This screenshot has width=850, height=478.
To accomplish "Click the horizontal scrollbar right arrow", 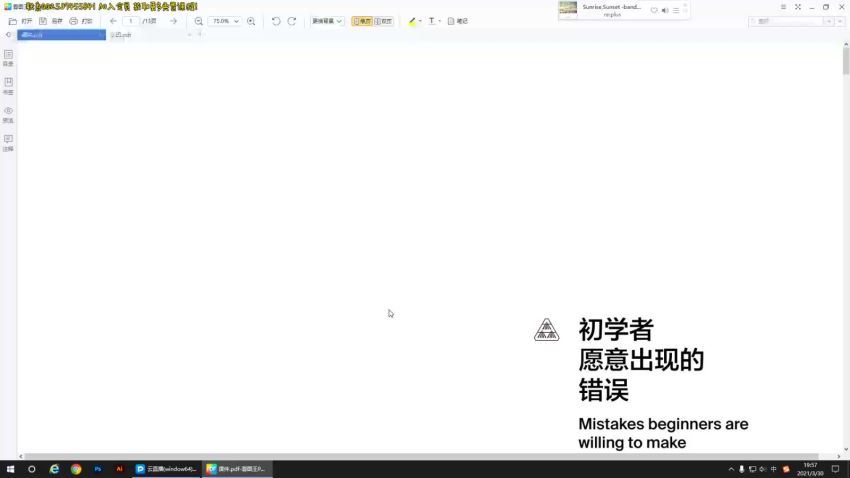I will [839, 457].
